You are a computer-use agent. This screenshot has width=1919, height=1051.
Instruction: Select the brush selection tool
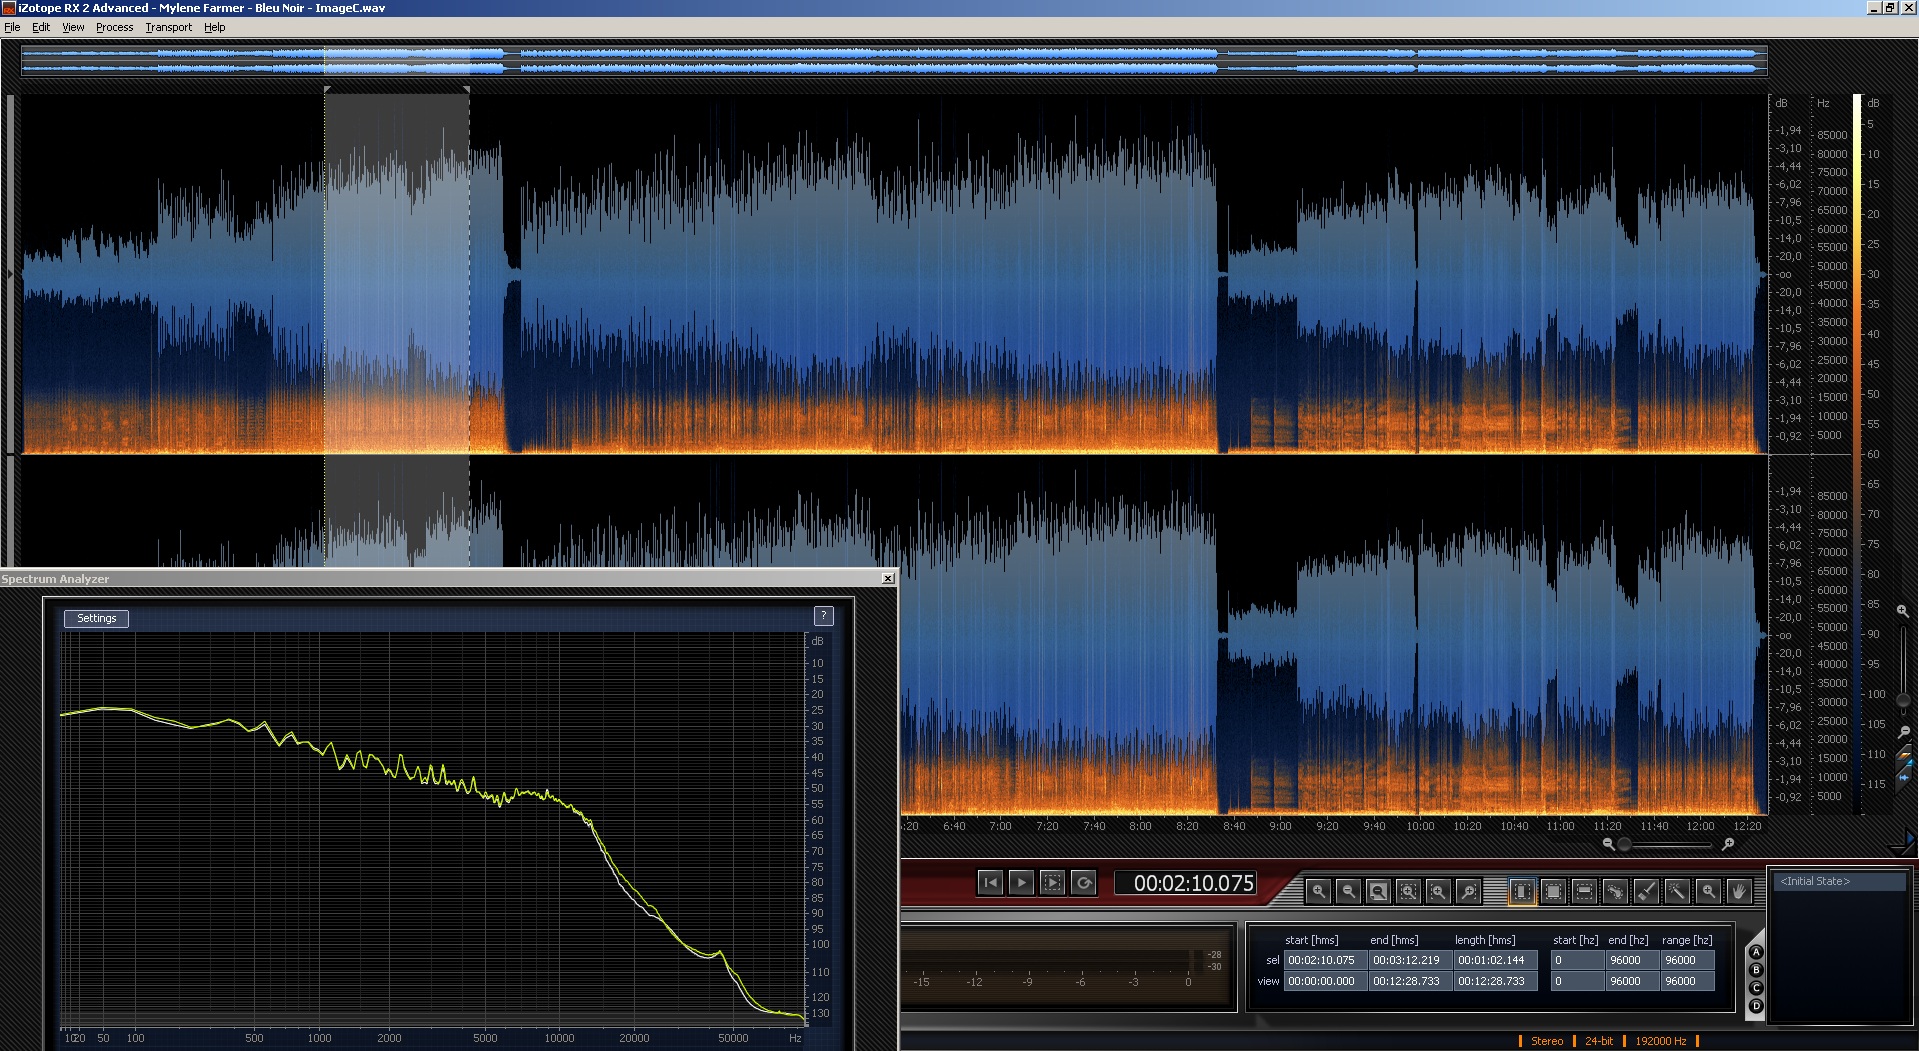pos(1646,890)
